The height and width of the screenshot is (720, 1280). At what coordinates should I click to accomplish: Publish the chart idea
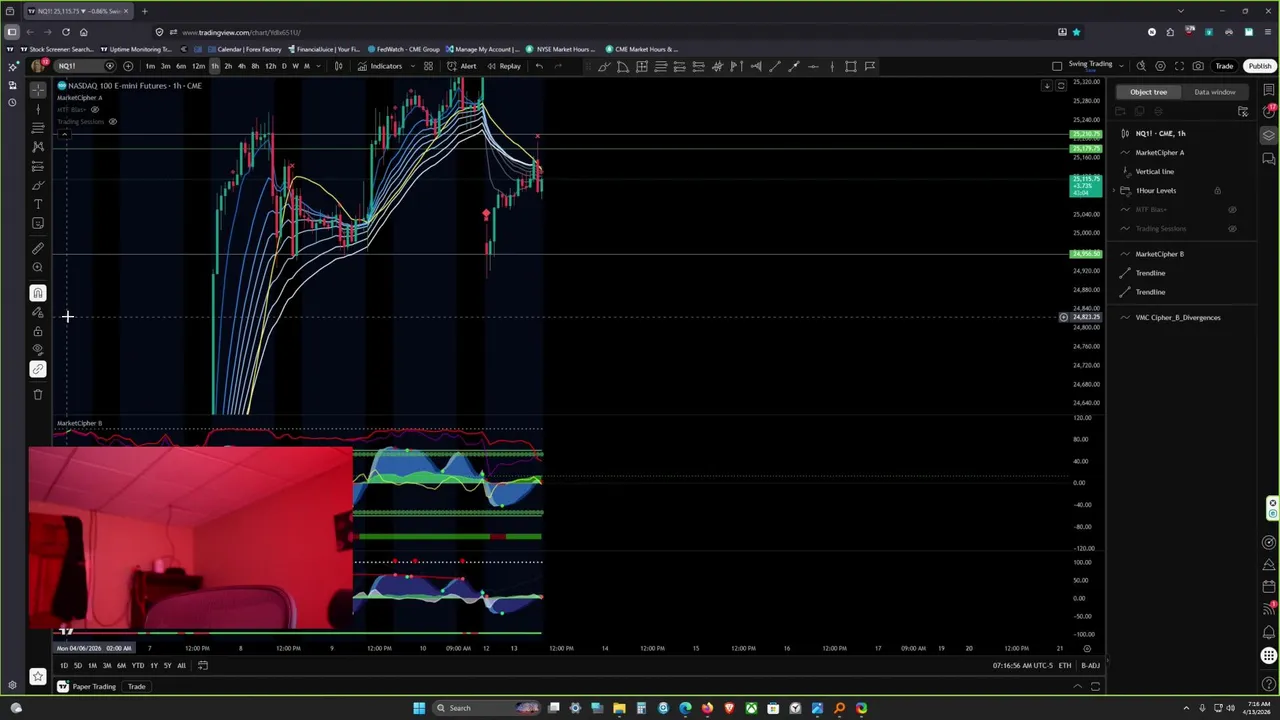[x=1259, y=66]
